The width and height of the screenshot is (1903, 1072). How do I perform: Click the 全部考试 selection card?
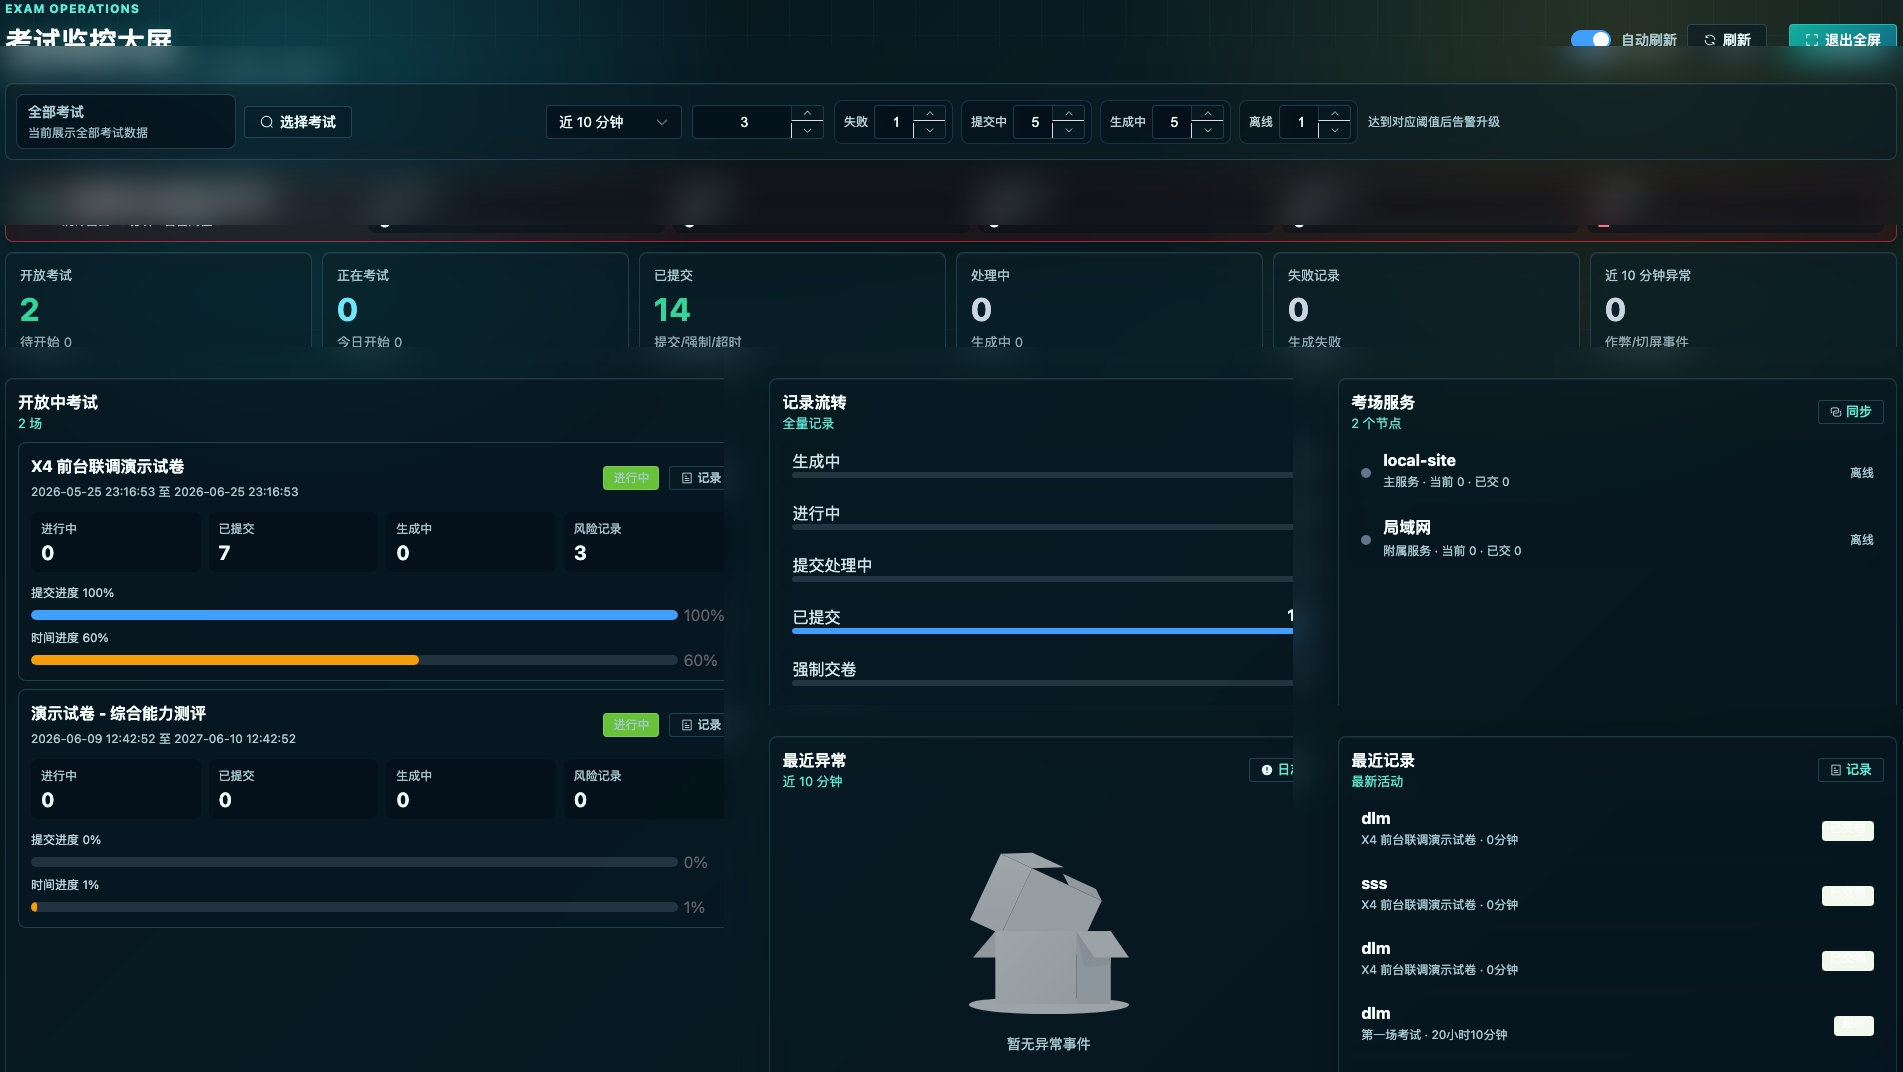pyautogui.click(x=126, y=121)
